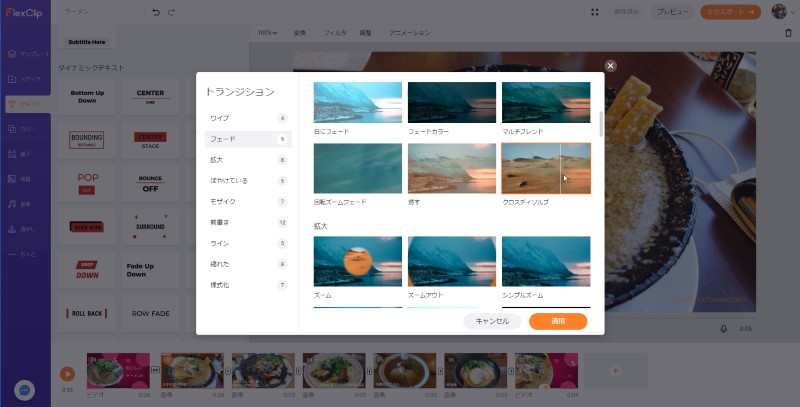800x407 pixels.
Task: Click the エクスポート export button
Action: pyautogui.click(x=731, y=12)
